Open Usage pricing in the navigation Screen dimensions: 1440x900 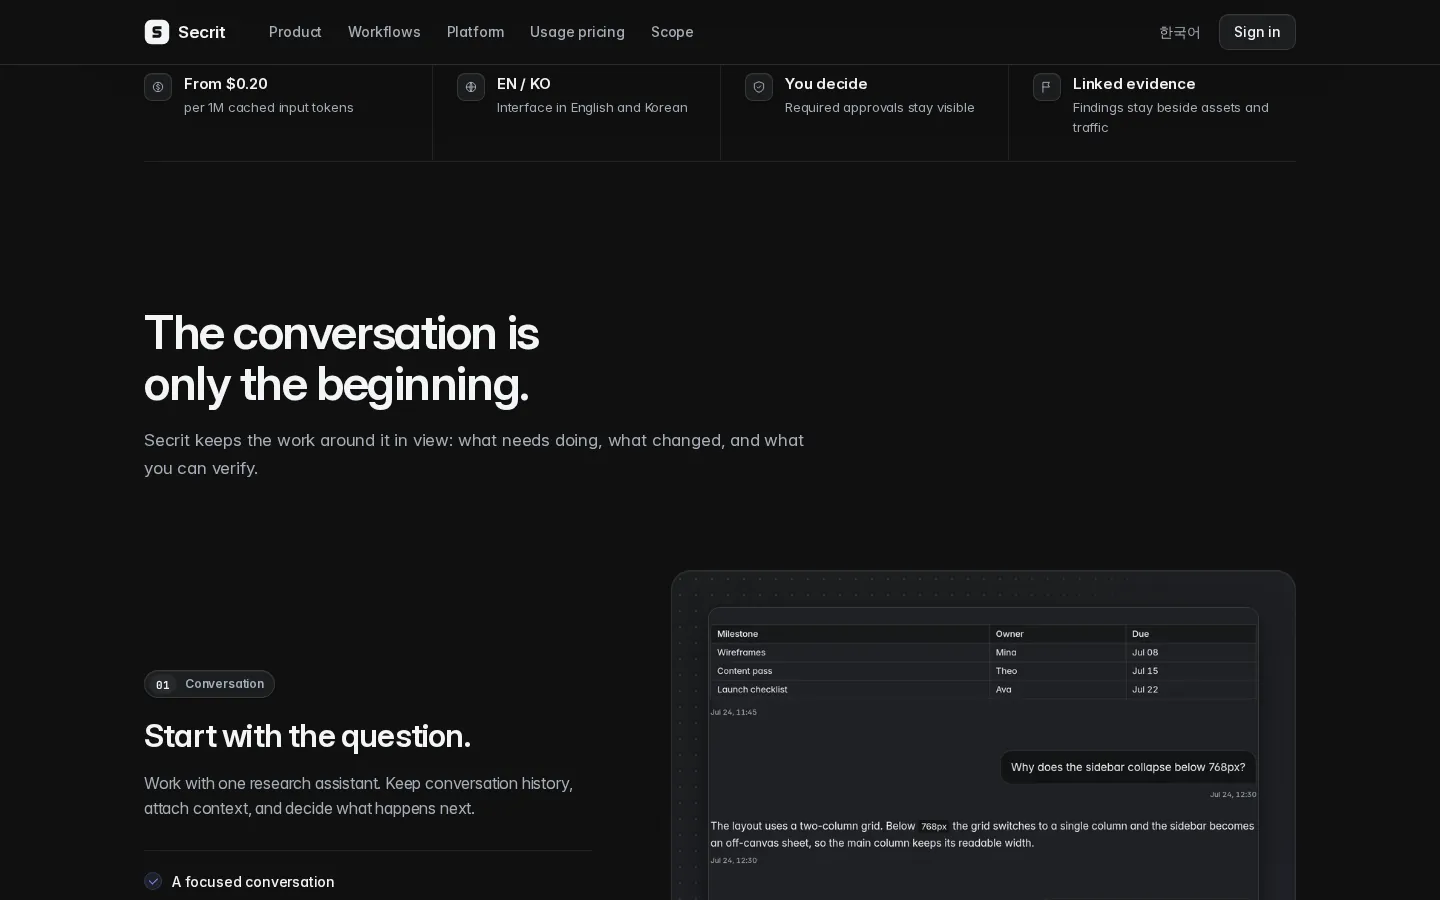(x=577, y=32)
